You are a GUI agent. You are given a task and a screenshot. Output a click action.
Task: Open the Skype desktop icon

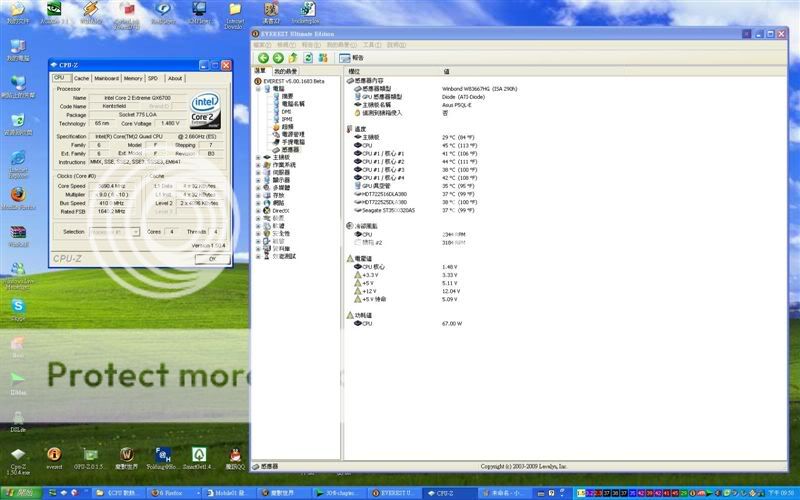(18, 306)
